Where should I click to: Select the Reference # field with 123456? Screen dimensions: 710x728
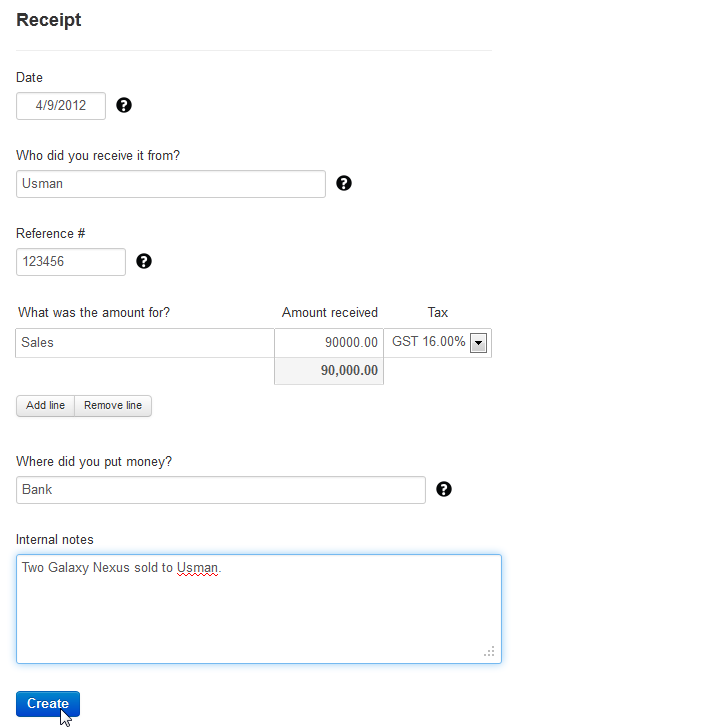(71, 262)
